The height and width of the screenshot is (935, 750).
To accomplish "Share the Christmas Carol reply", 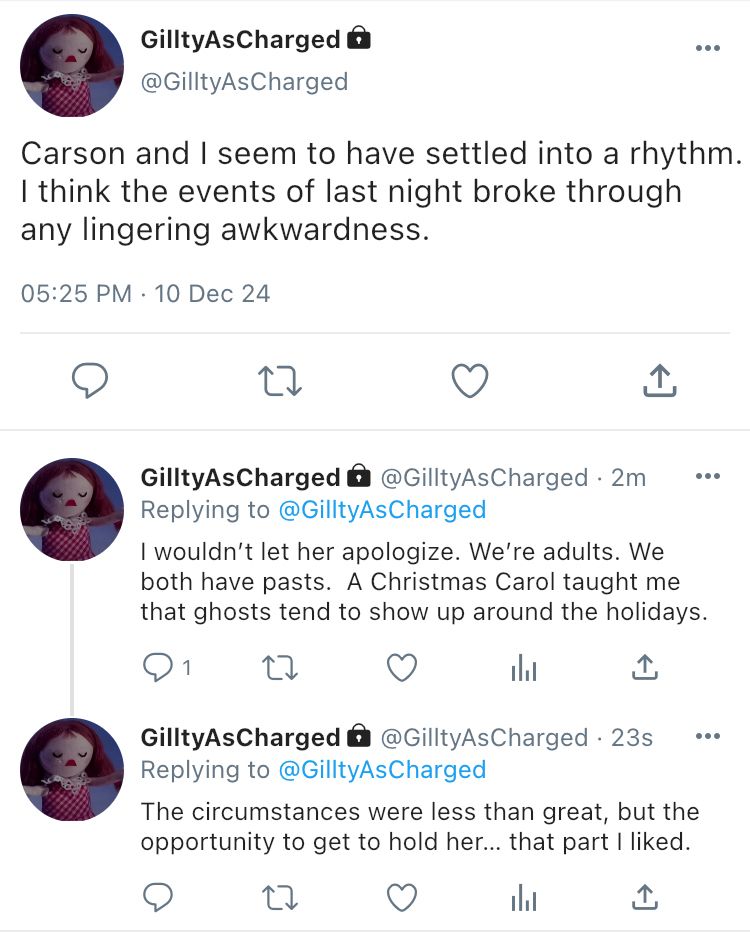I will [644, 667].
